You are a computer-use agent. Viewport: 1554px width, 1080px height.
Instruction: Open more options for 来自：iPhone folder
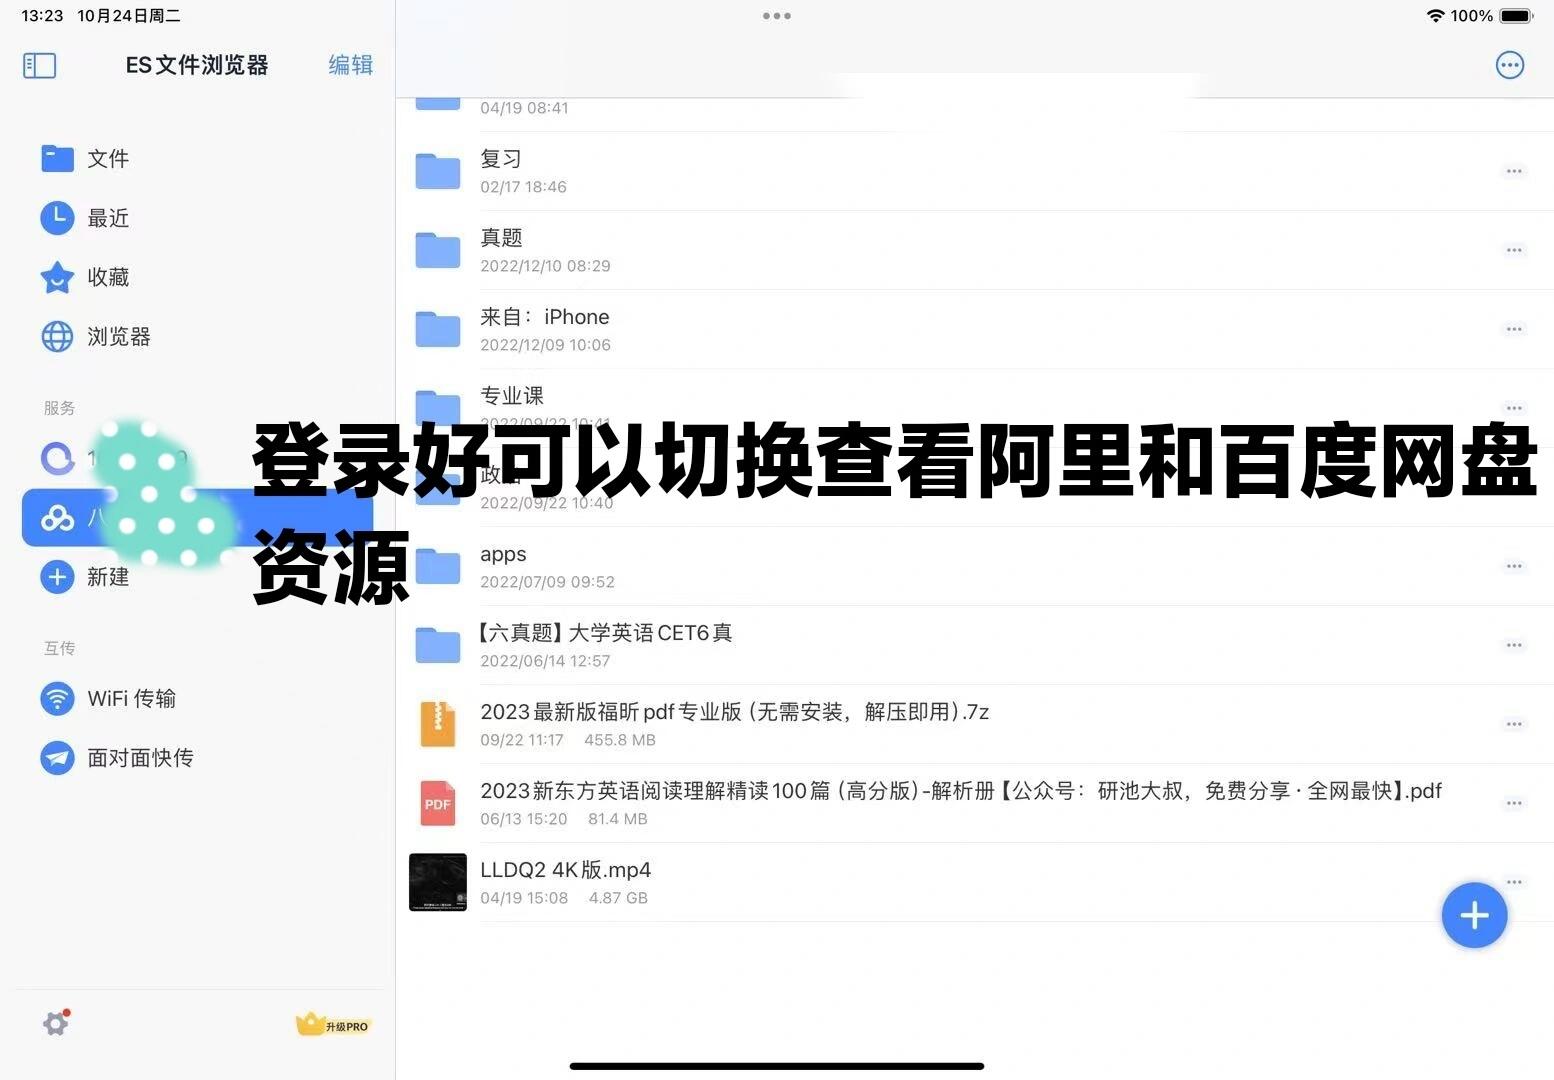(1514, 329)
